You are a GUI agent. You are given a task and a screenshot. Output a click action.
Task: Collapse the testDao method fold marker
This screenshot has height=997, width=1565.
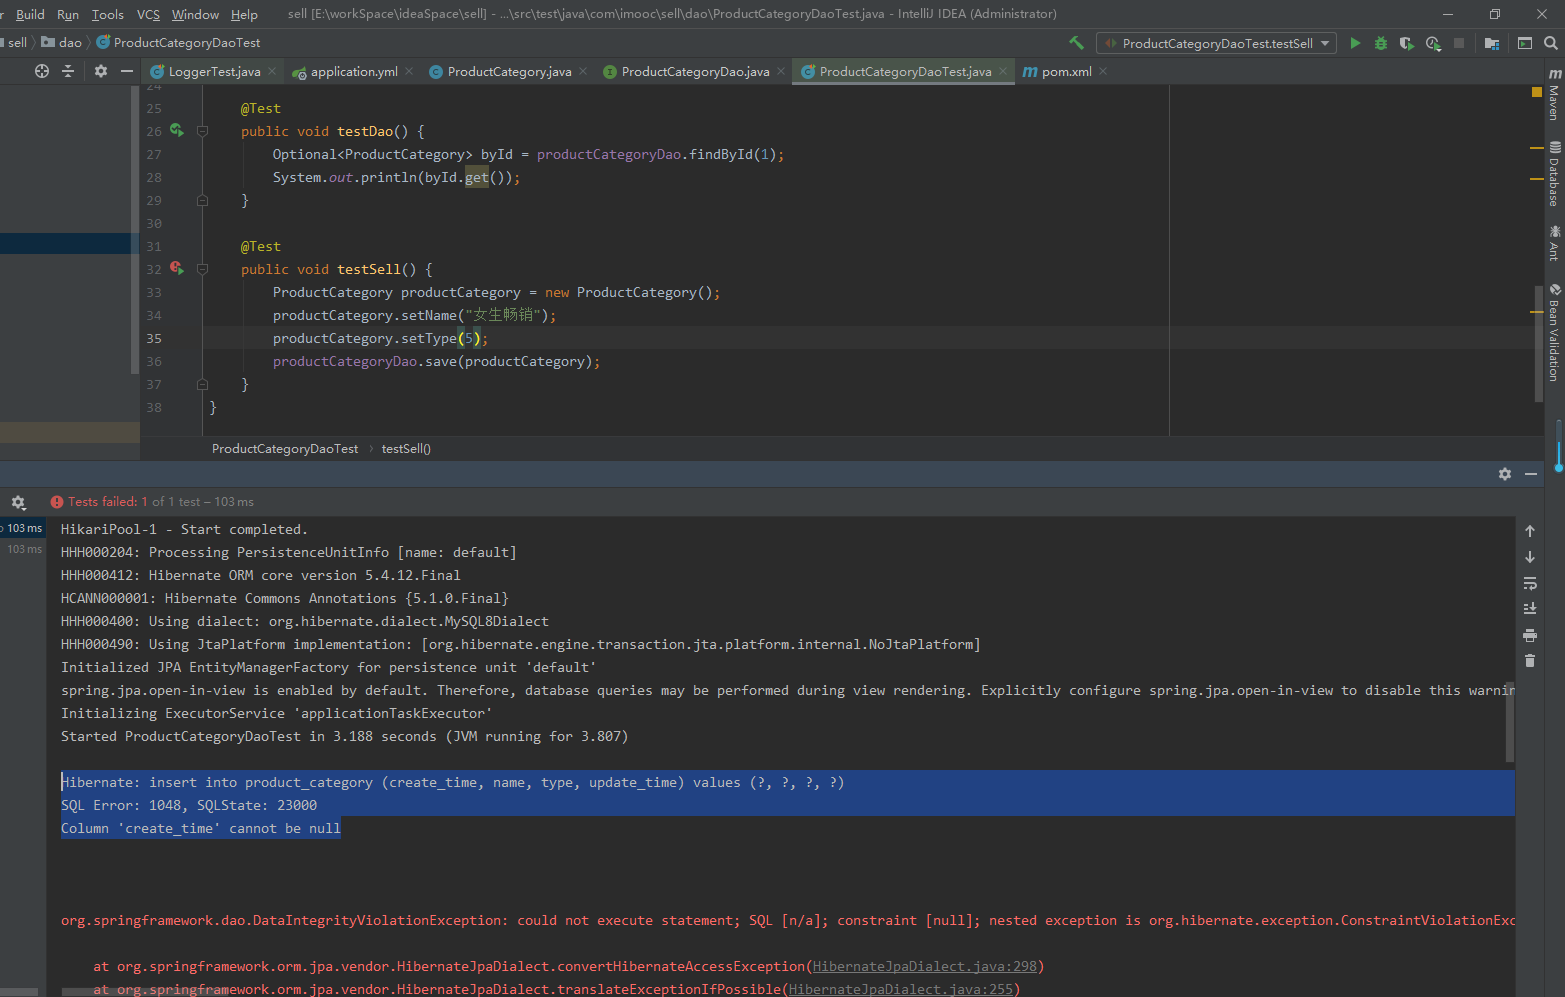pos(202,131)
